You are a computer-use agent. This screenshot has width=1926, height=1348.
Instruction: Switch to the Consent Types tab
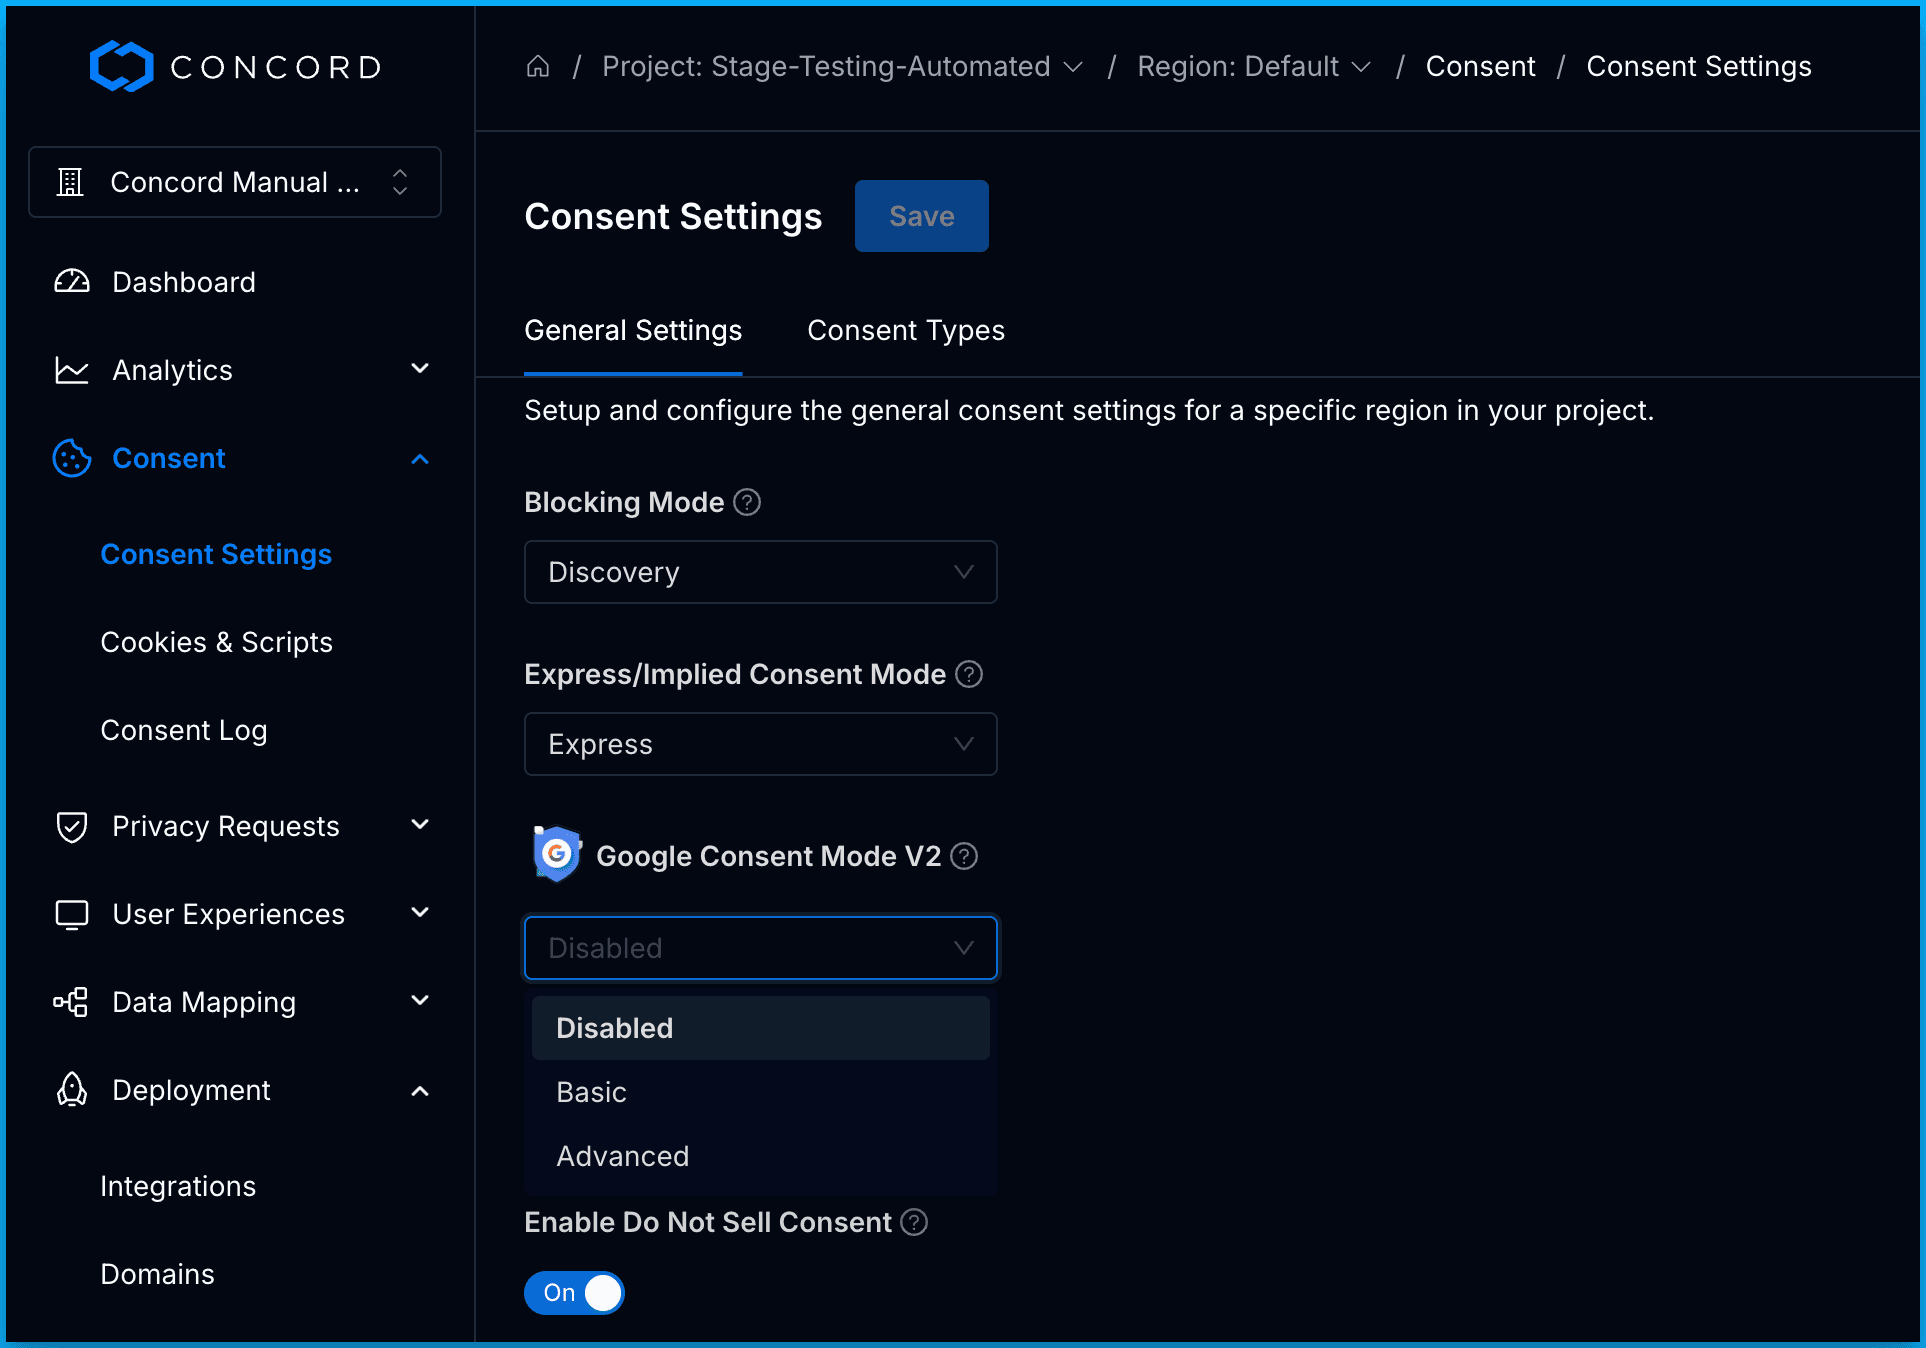(x=906, y=330)
